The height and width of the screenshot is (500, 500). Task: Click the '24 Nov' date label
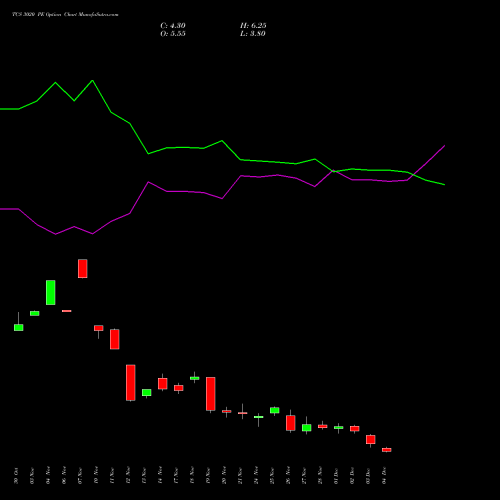click(x=256, y=476)
